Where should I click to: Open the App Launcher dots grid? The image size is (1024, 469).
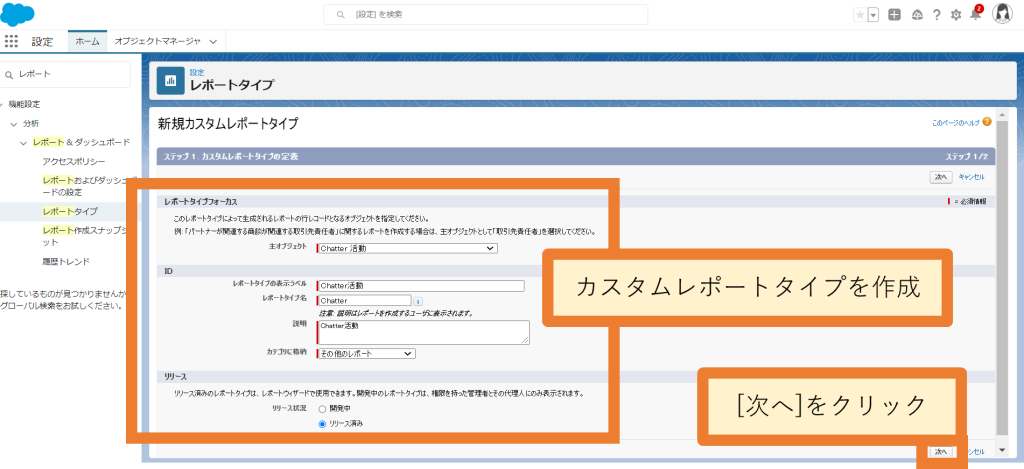pos(11,41)
